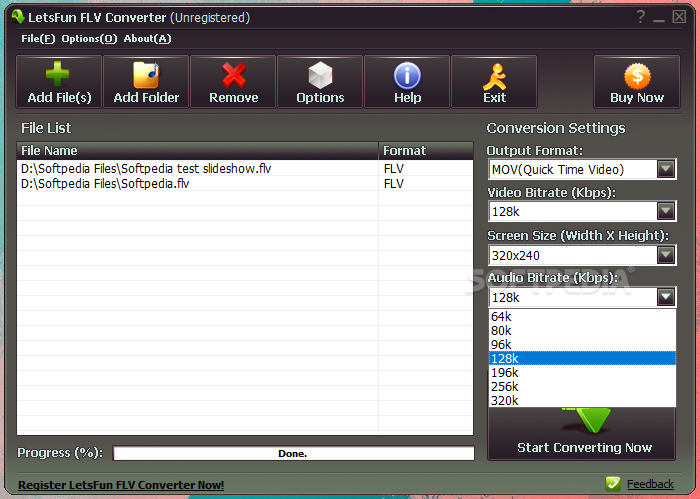
Task: Select D:\Softpedia Files\Softpedia.flv row
Action: pyautogui.click(x=245, y=183)
